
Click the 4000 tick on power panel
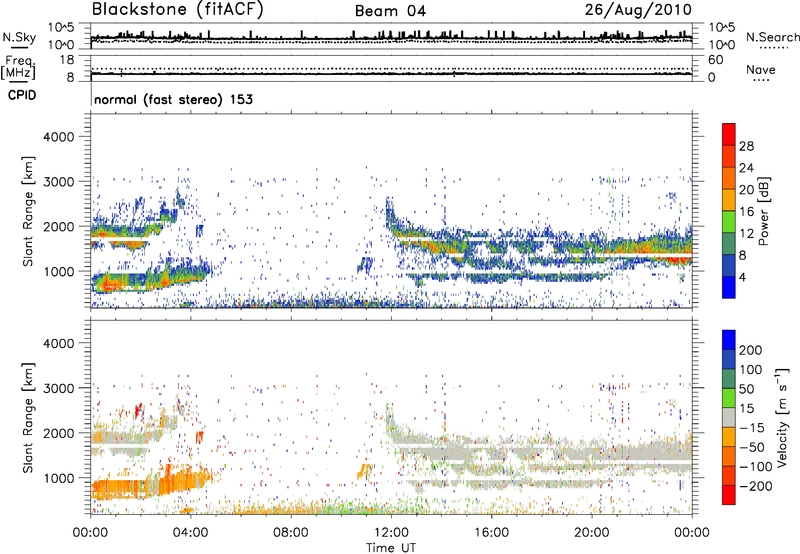pyautogui.click(x=59, y=137)
